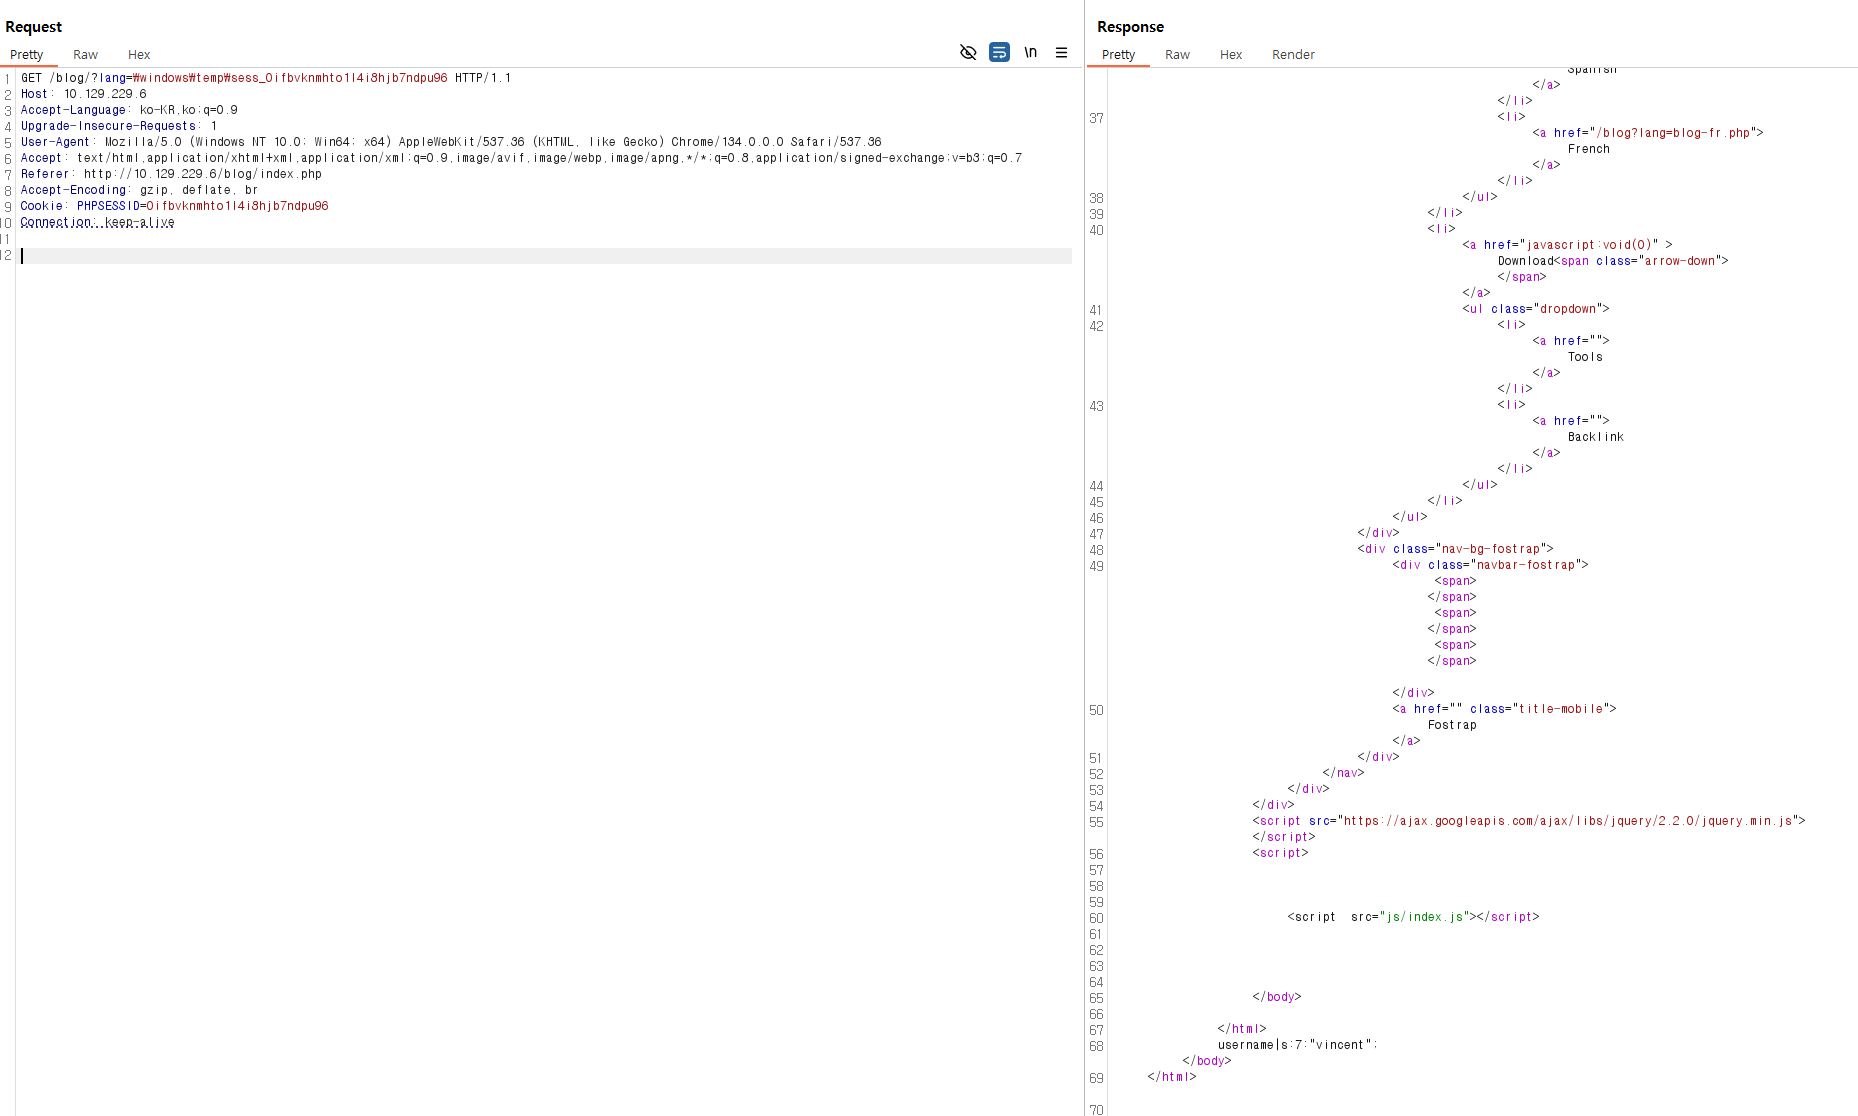
Task: Place cursor in empty request body line 12
Action: pyautogui.click(x=546, y=256)
